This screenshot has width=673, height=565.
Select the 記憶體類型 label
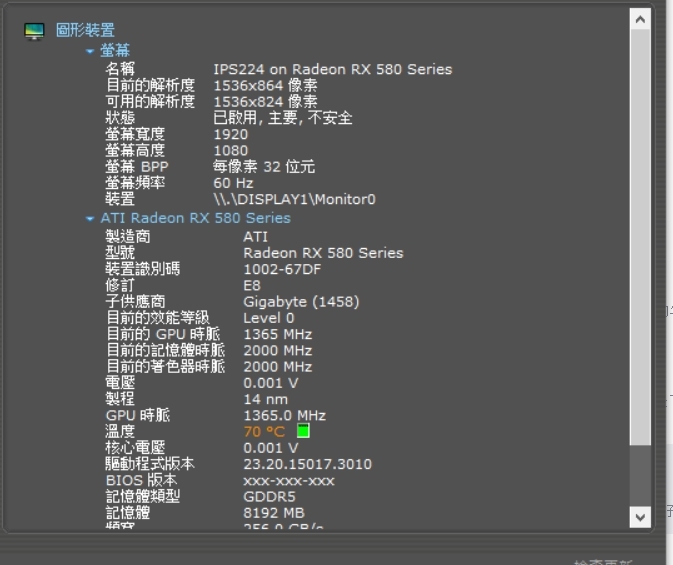[143, 497]
